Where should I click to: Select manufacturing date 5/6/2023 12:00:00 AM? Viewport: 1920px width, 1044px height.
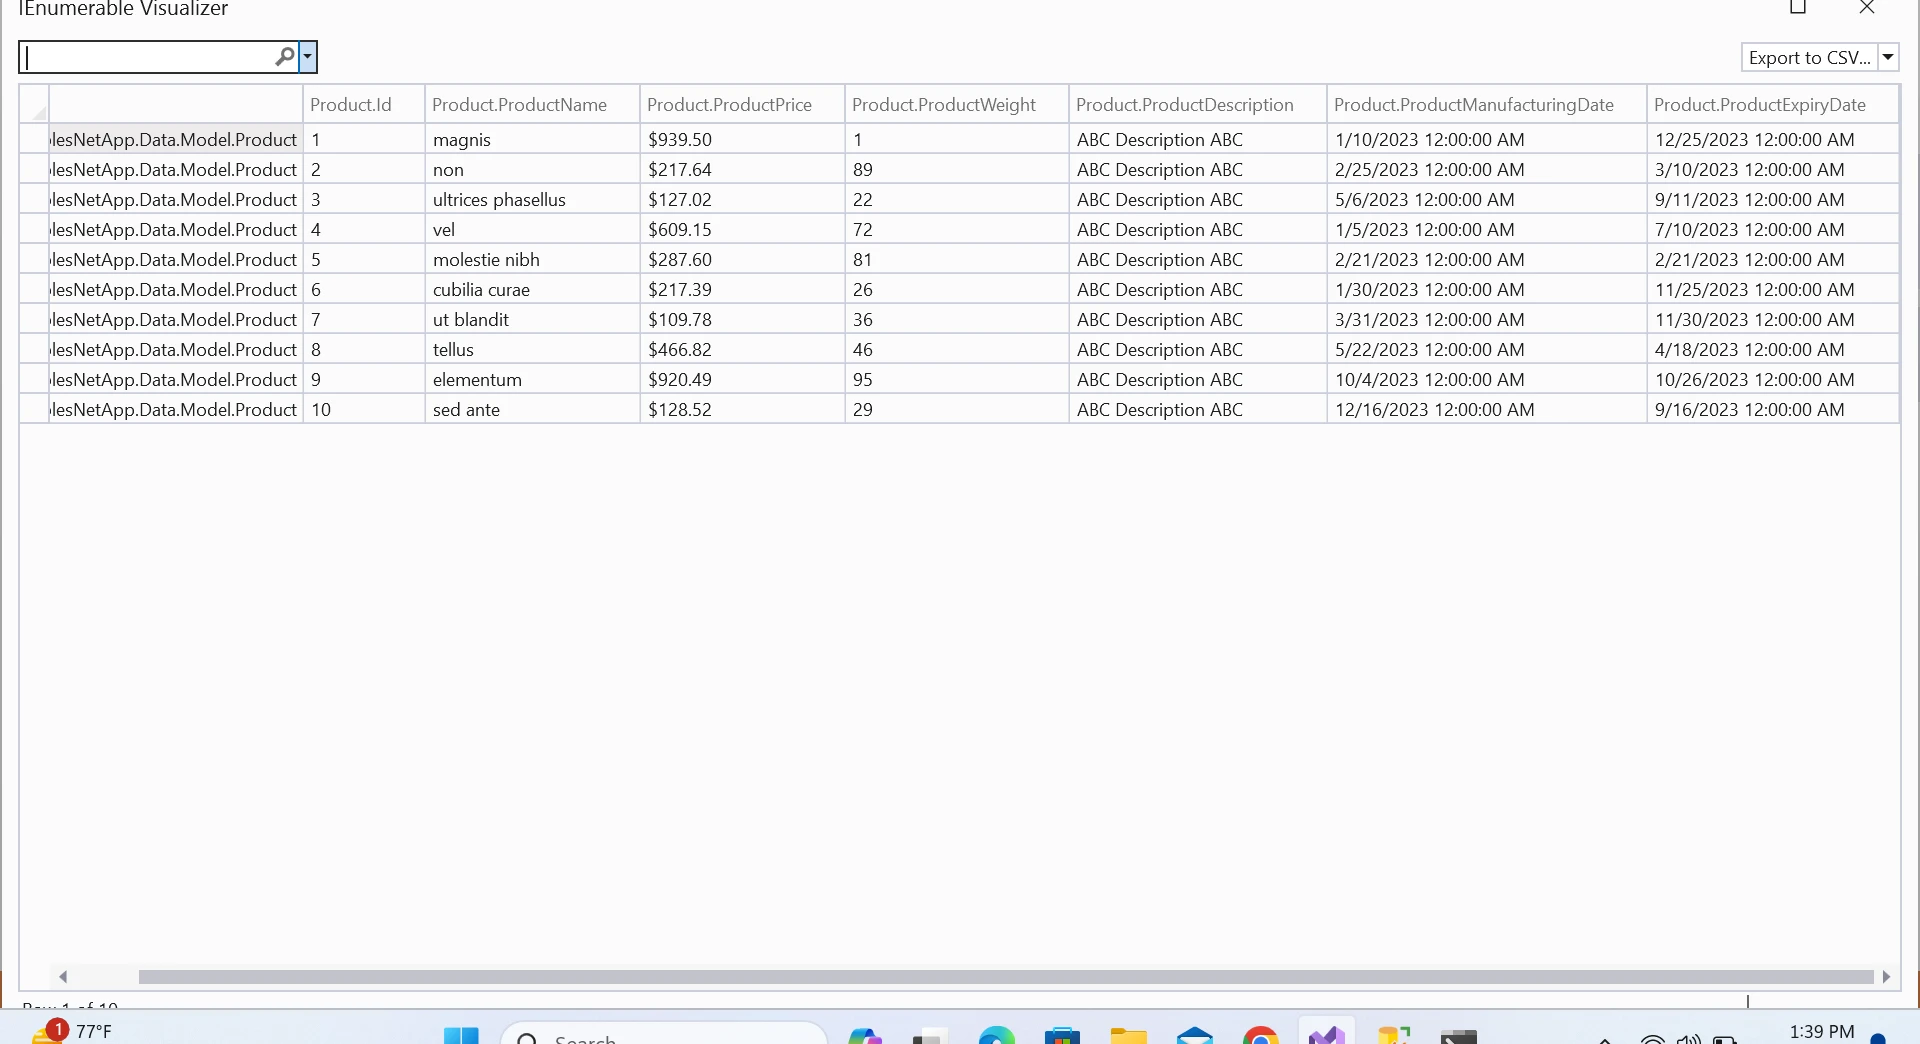click(x=1487, y=199)
